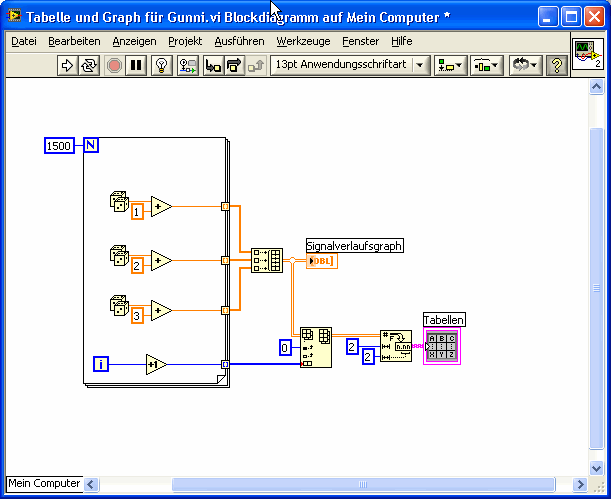The height and width of the screenshot is (499, 611).
Task: Click the blue loop output tunnel
Action: click(x=225, y=364)
